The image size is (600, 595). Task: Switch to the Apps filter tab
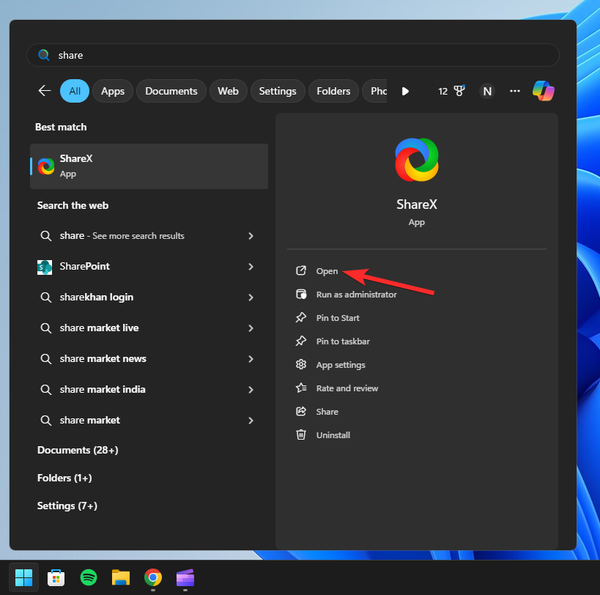pyautogui.click(x=113, y=91)
